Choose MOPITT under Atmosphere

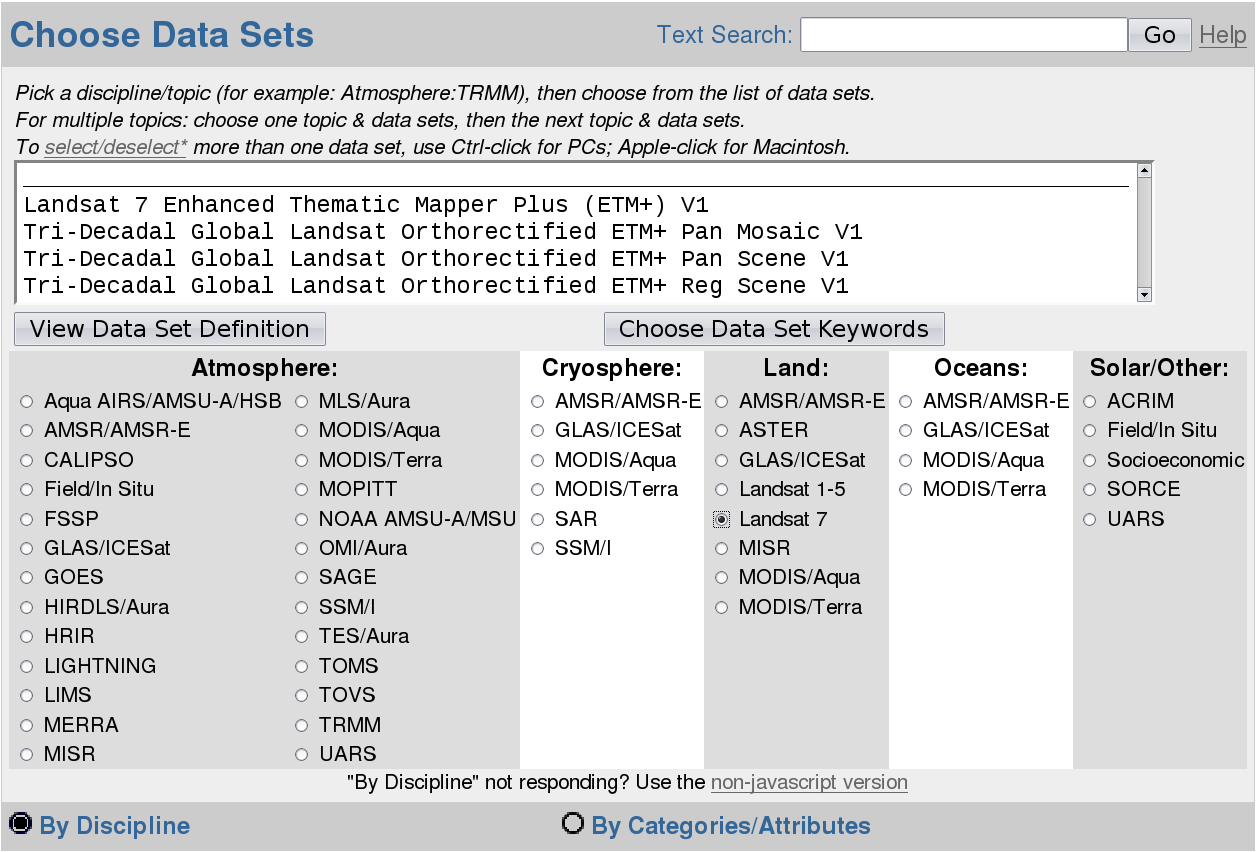(301, 490)
